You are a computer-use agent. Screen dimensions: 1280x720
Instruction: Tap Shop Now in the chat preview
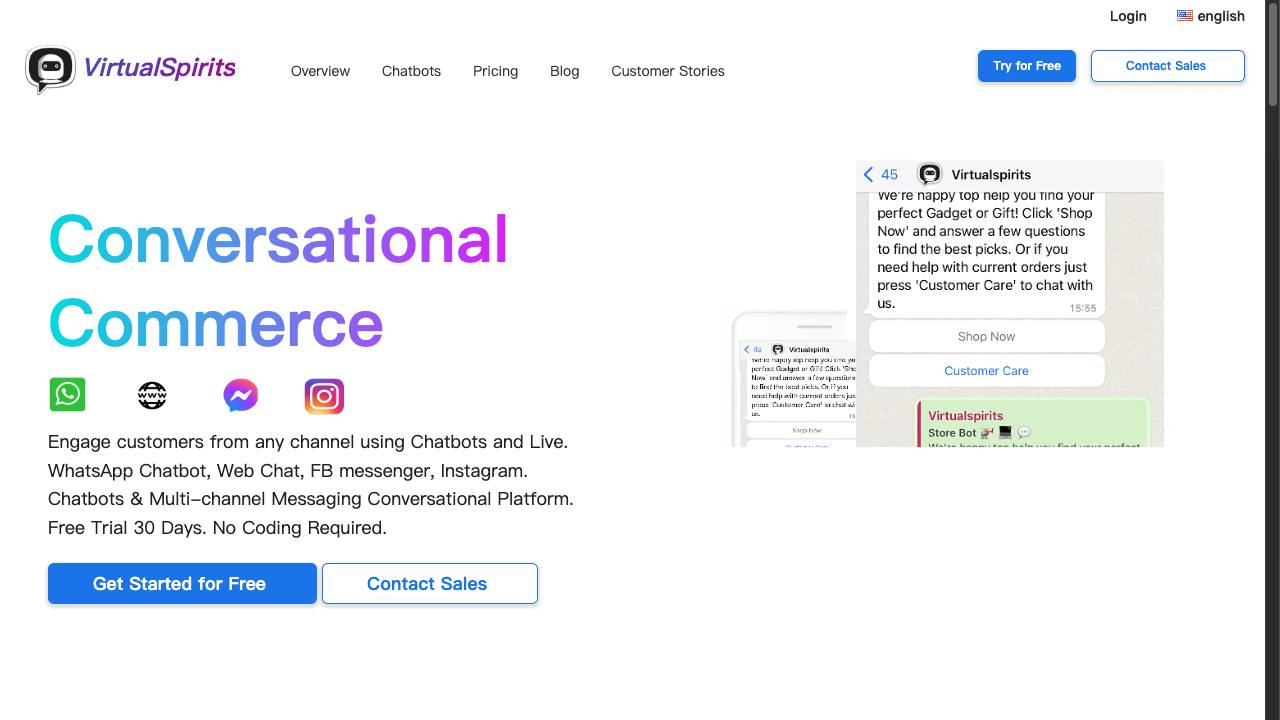pos(987,337)
